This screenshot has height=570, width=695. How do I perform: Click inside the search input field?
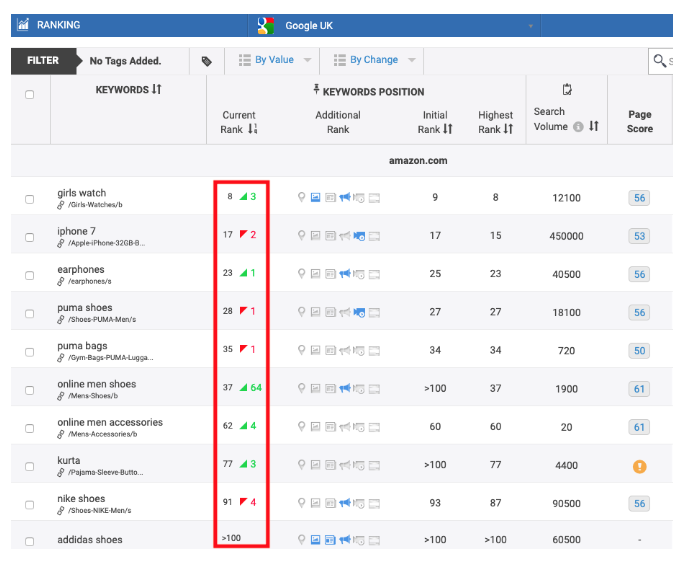point(661,61)
